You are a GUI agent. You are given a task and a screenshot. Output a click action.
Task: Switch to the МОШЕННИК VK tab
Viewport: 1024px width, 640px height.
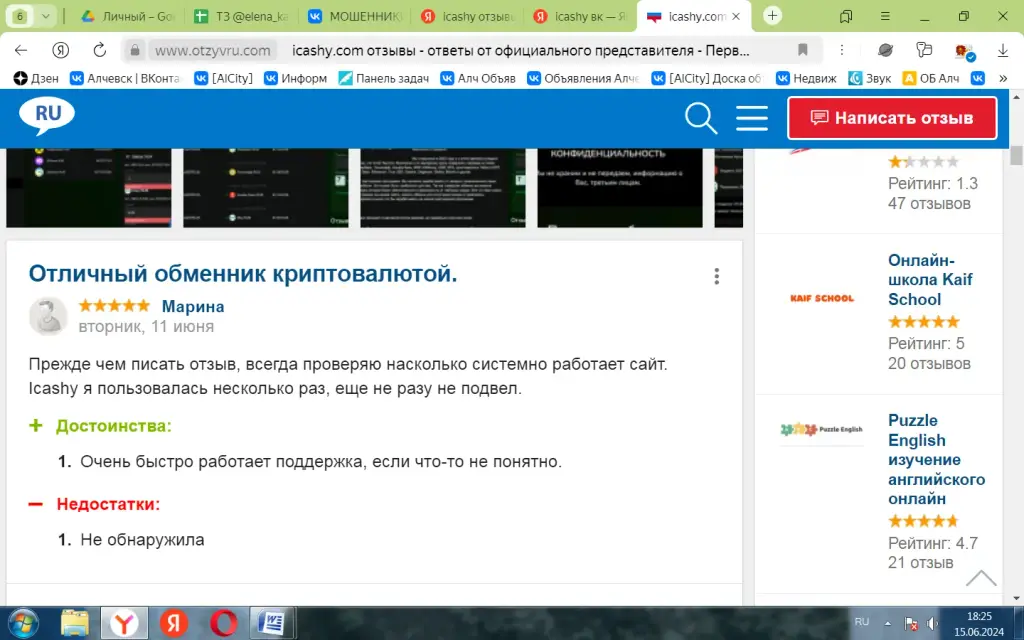(x=355, y=16)
